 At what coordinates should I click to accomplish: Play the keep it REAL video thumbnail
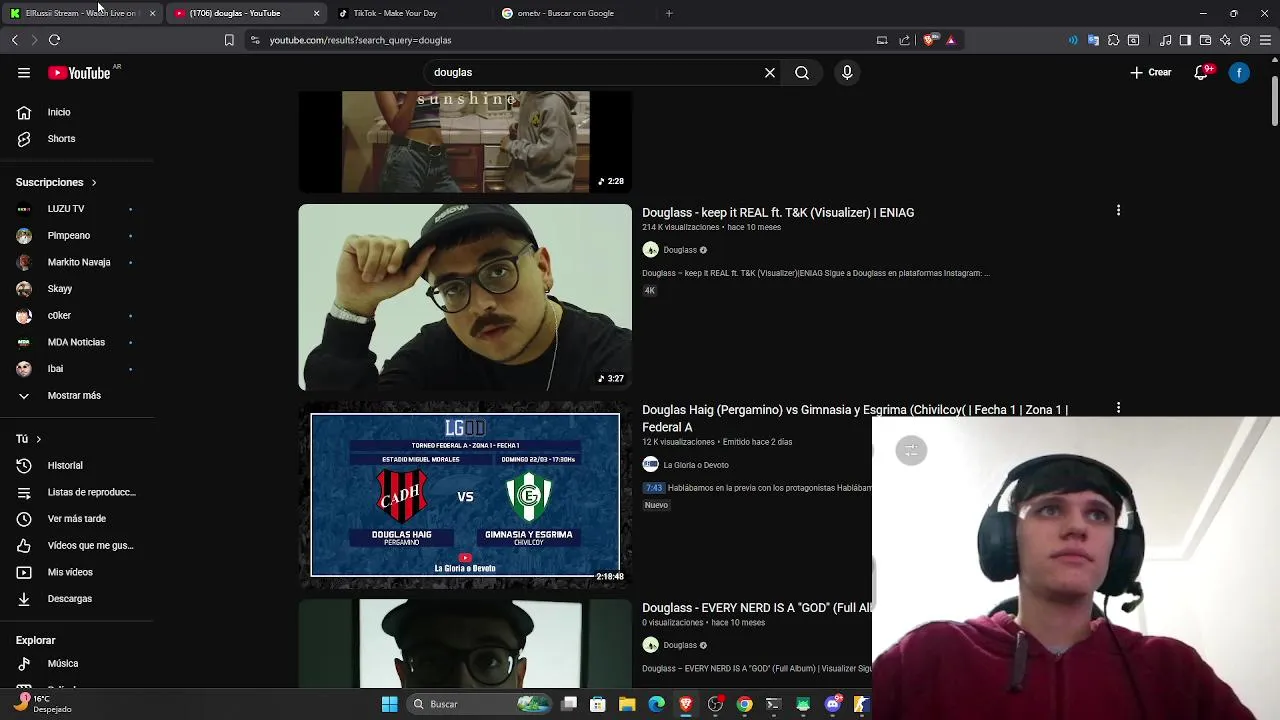[x=465, y=297]
